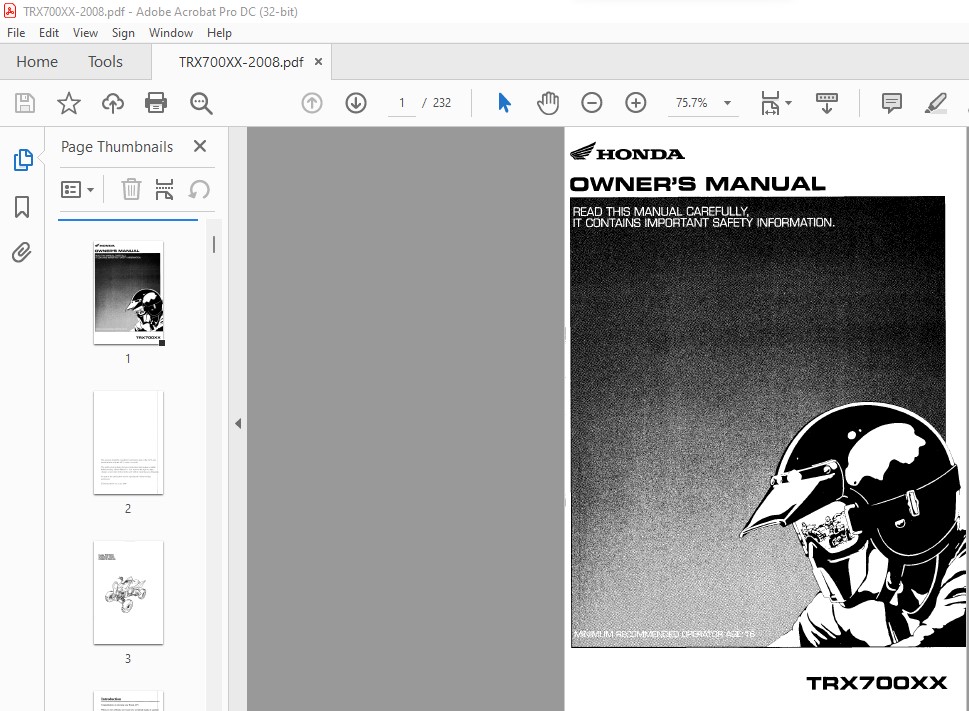Open the page fit options dropdown arrow
Image resolution: width=969 pixels, height=711 pixels.
coord(789,103)
